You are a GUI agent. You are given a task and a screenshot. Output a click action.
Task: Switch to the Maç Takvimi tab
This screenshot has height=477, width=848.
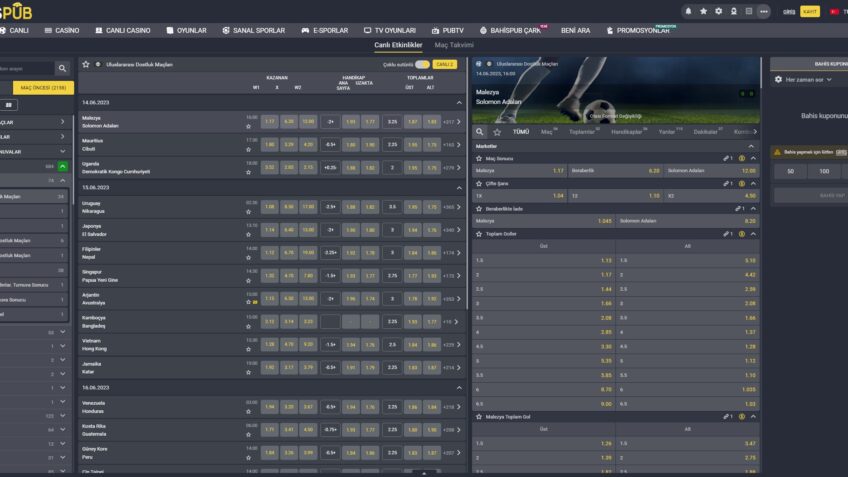(454, 45)
